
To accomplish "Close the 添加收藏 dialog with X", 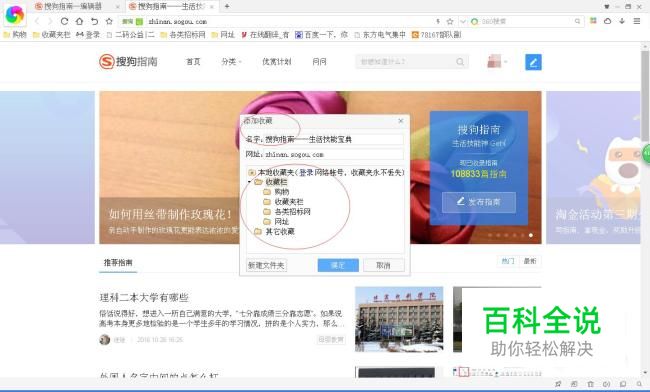I will click(400, 121).
